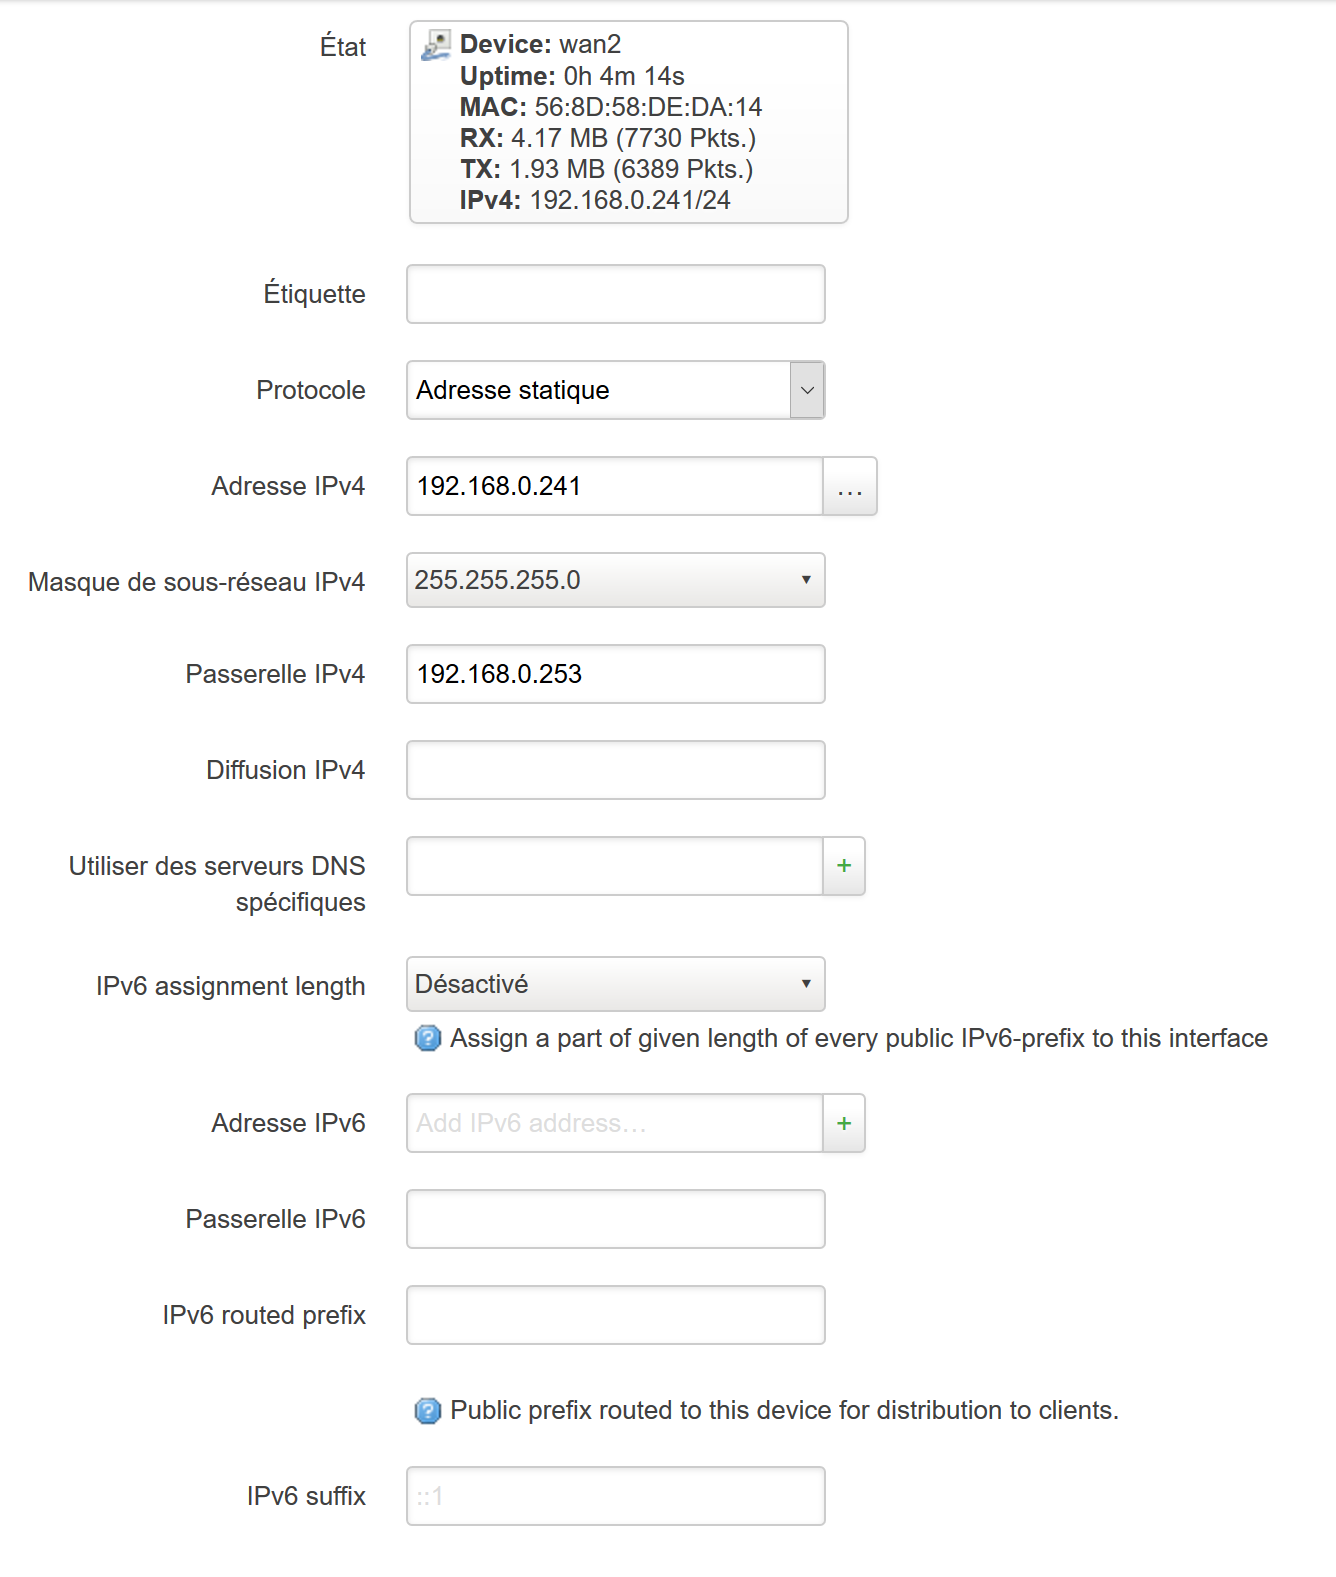Click the IPv6 routed prefix field

coord(614,1315)
